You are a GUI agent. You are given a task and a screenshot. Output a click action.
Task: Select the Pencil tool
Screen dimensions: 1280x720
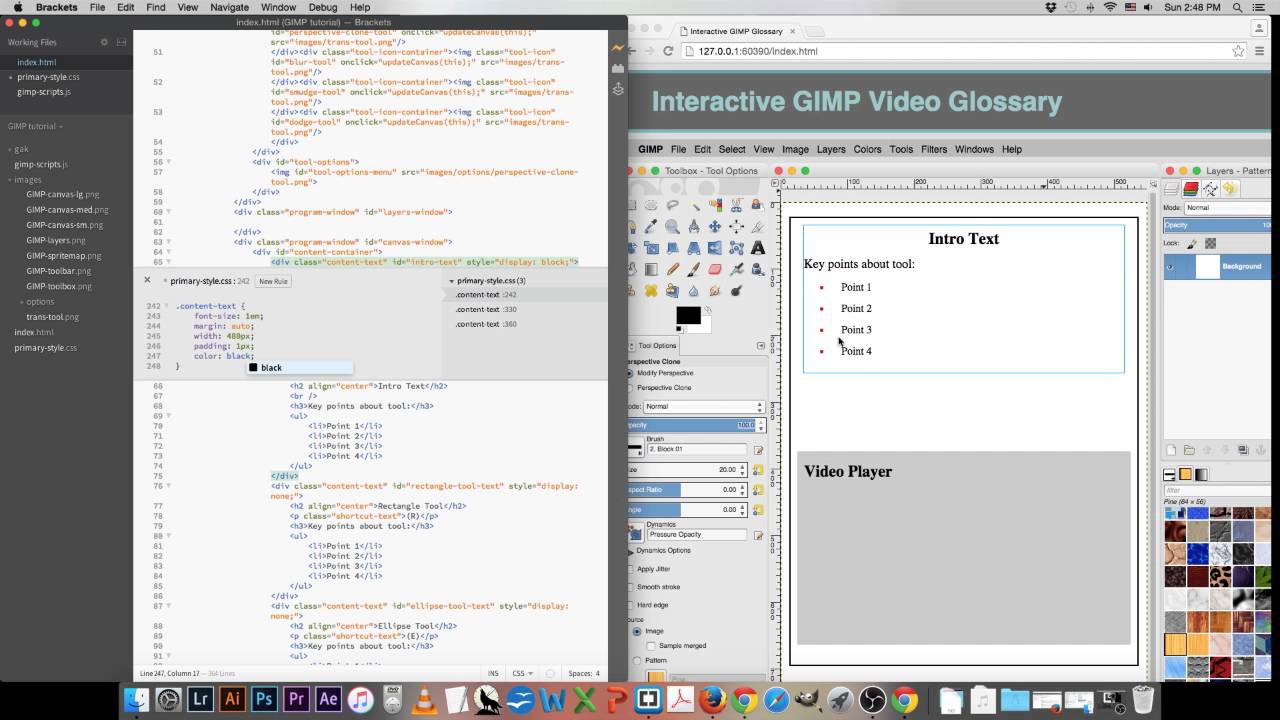click(672, 269)
